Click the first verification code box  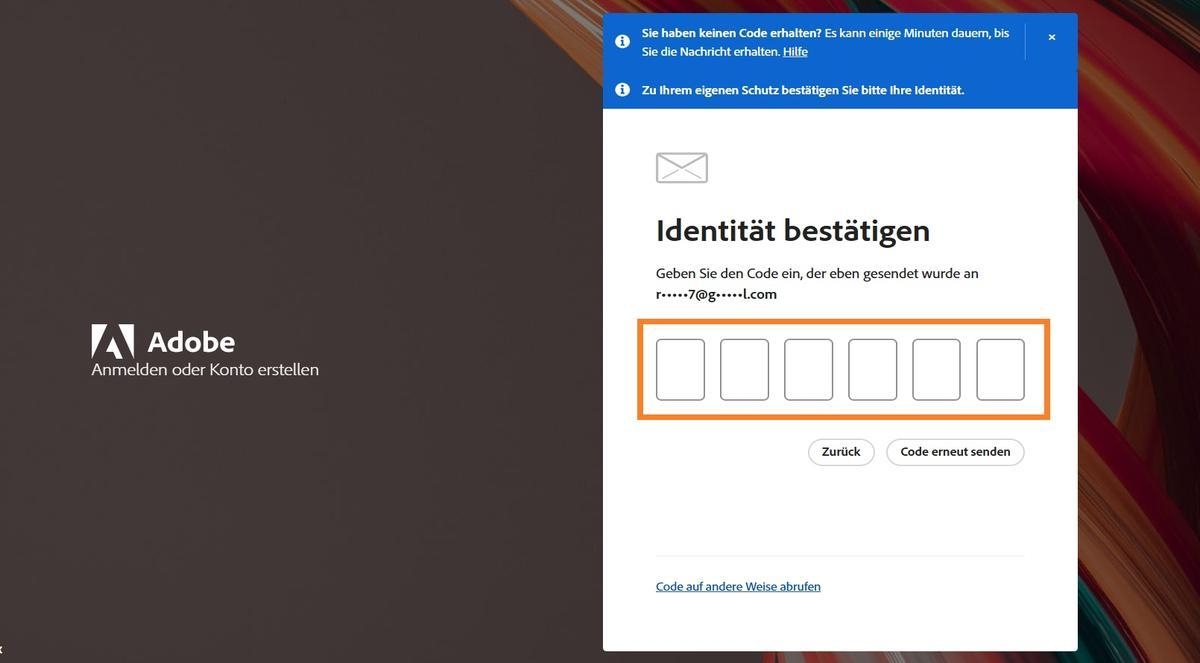(680, 369)
